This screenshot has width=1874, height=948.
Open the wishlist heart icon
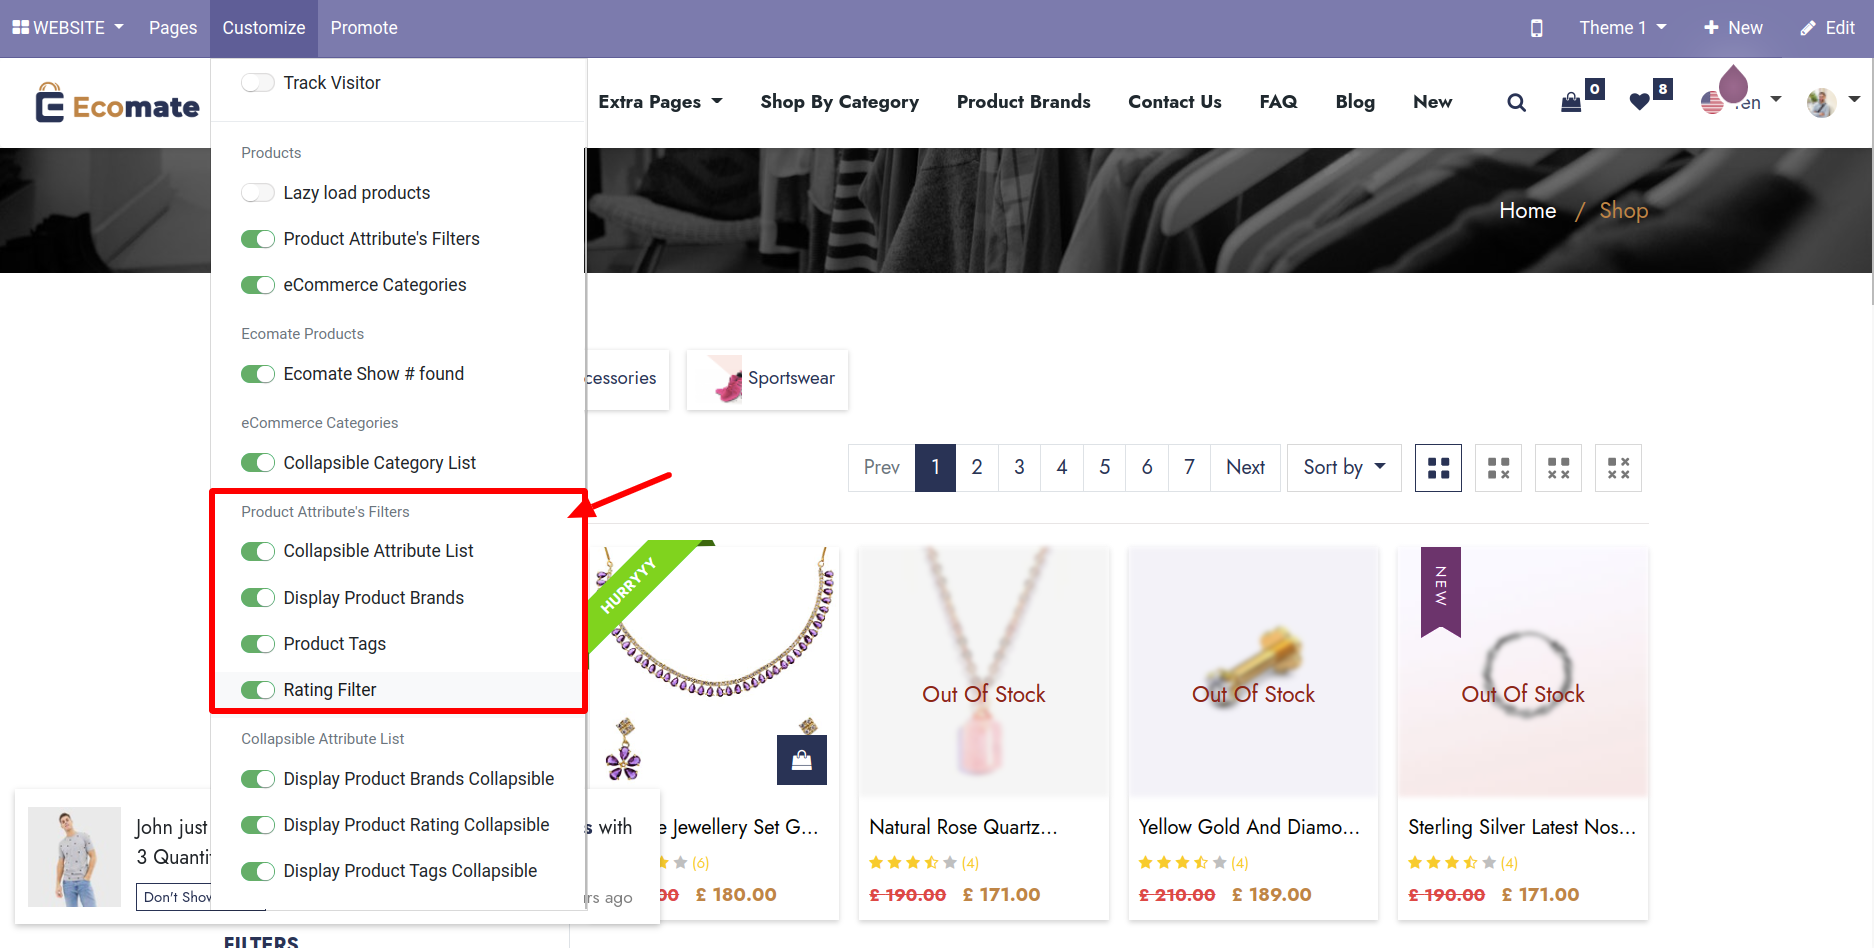coord(1639,102)
